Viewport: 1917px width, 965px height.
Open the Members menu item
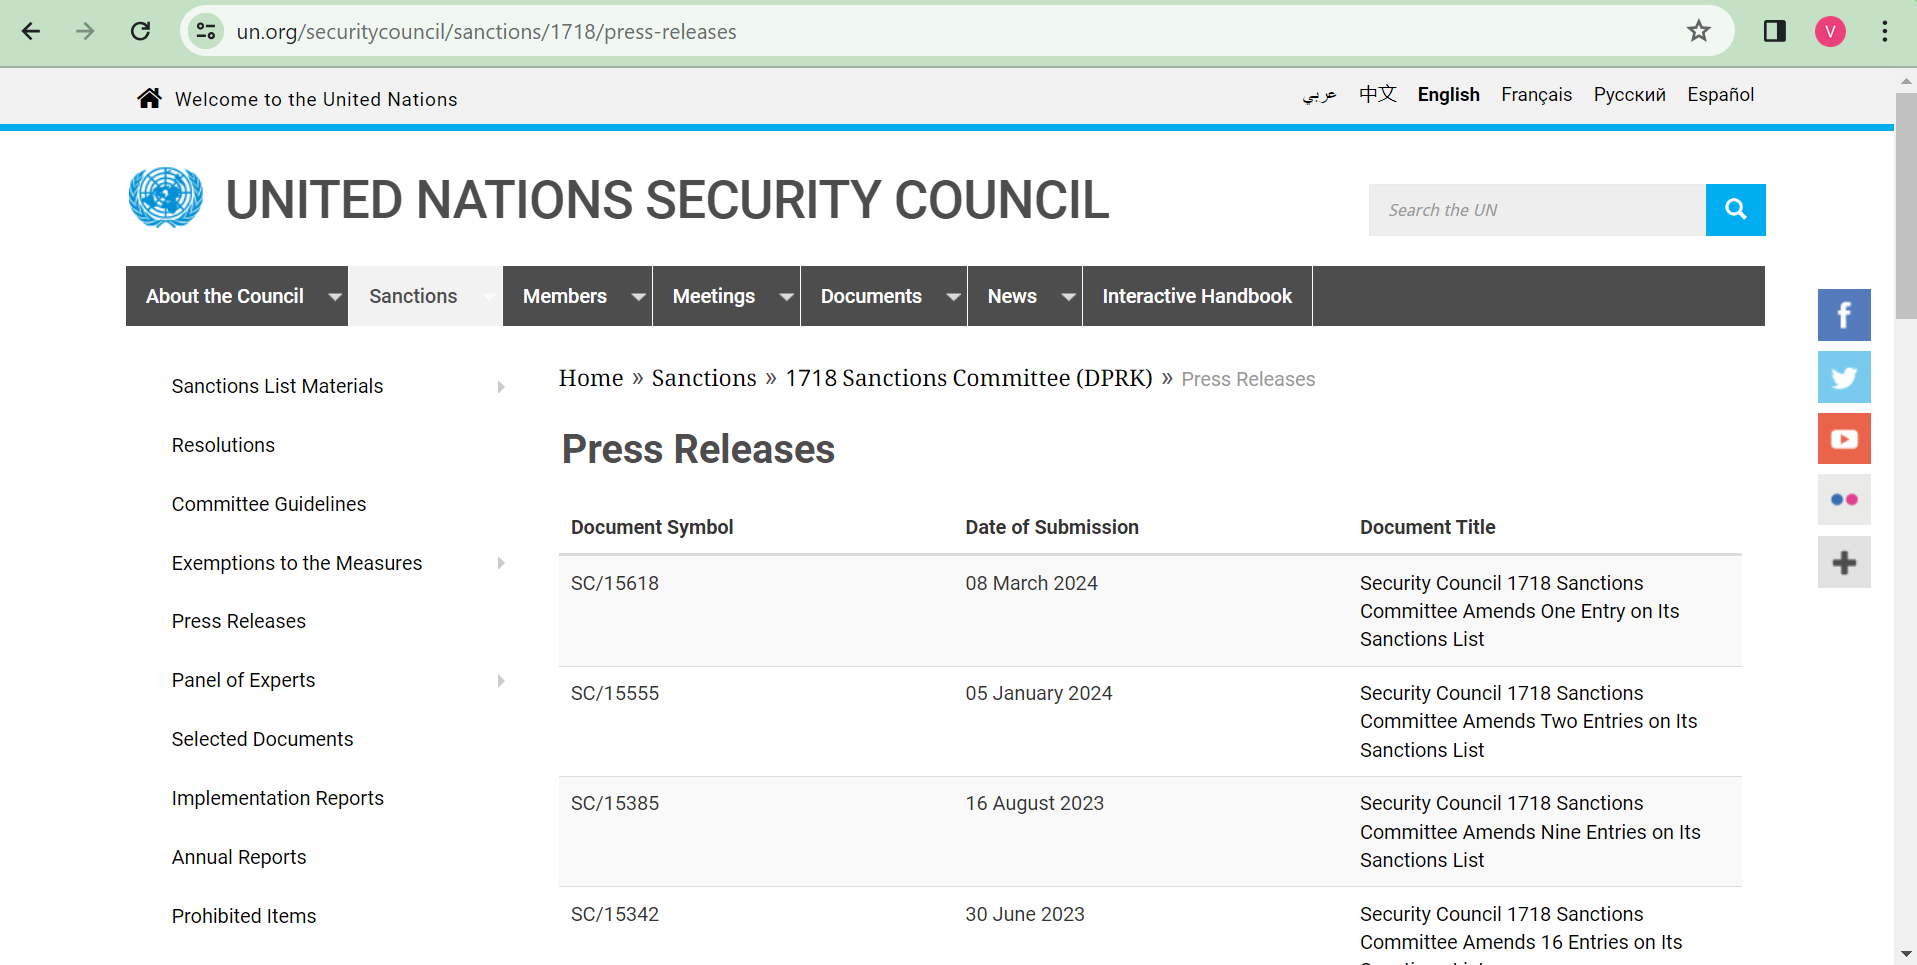(x=565, y=296)
